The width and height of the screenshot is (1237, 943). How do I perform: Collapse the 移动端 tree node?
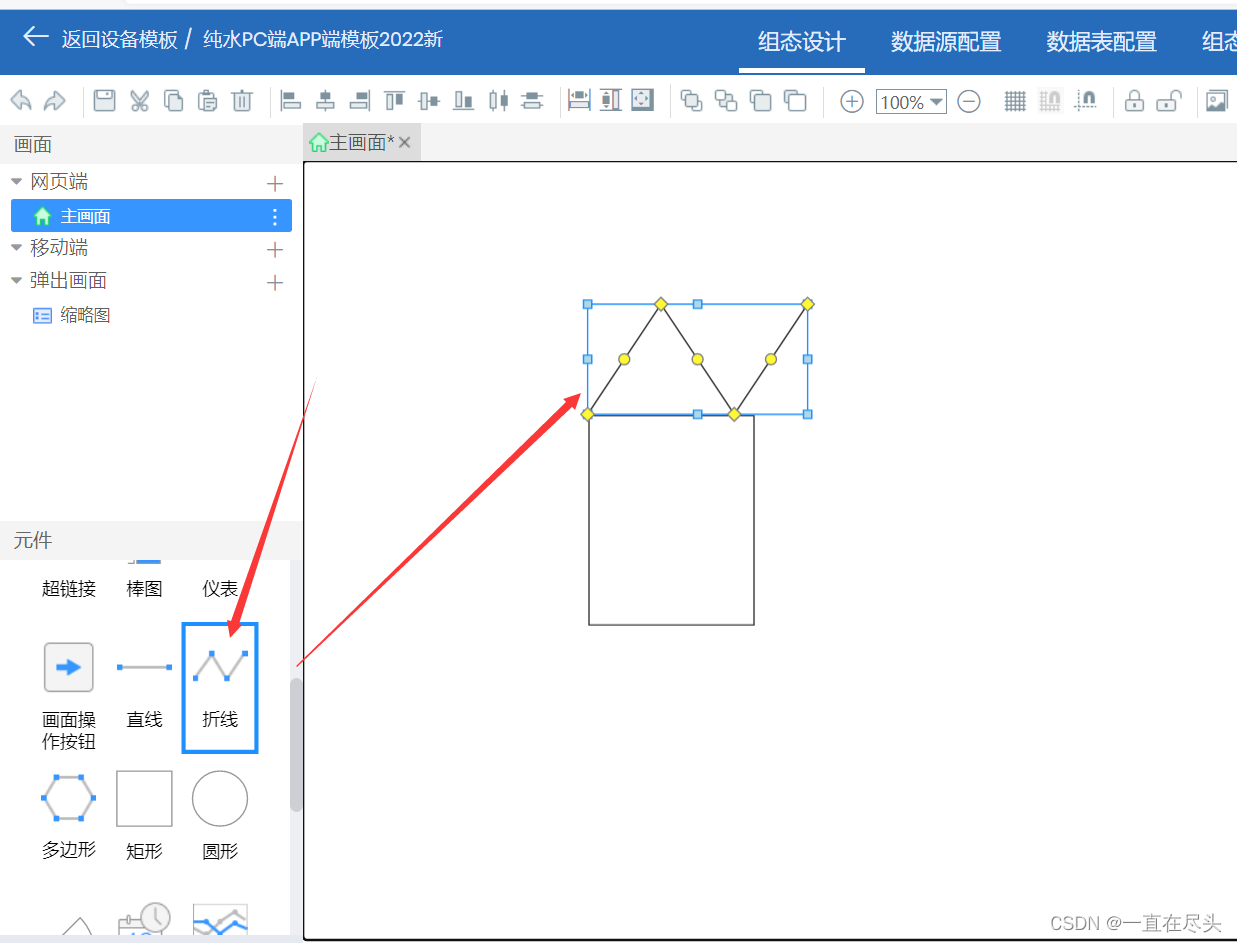(16, 247)
